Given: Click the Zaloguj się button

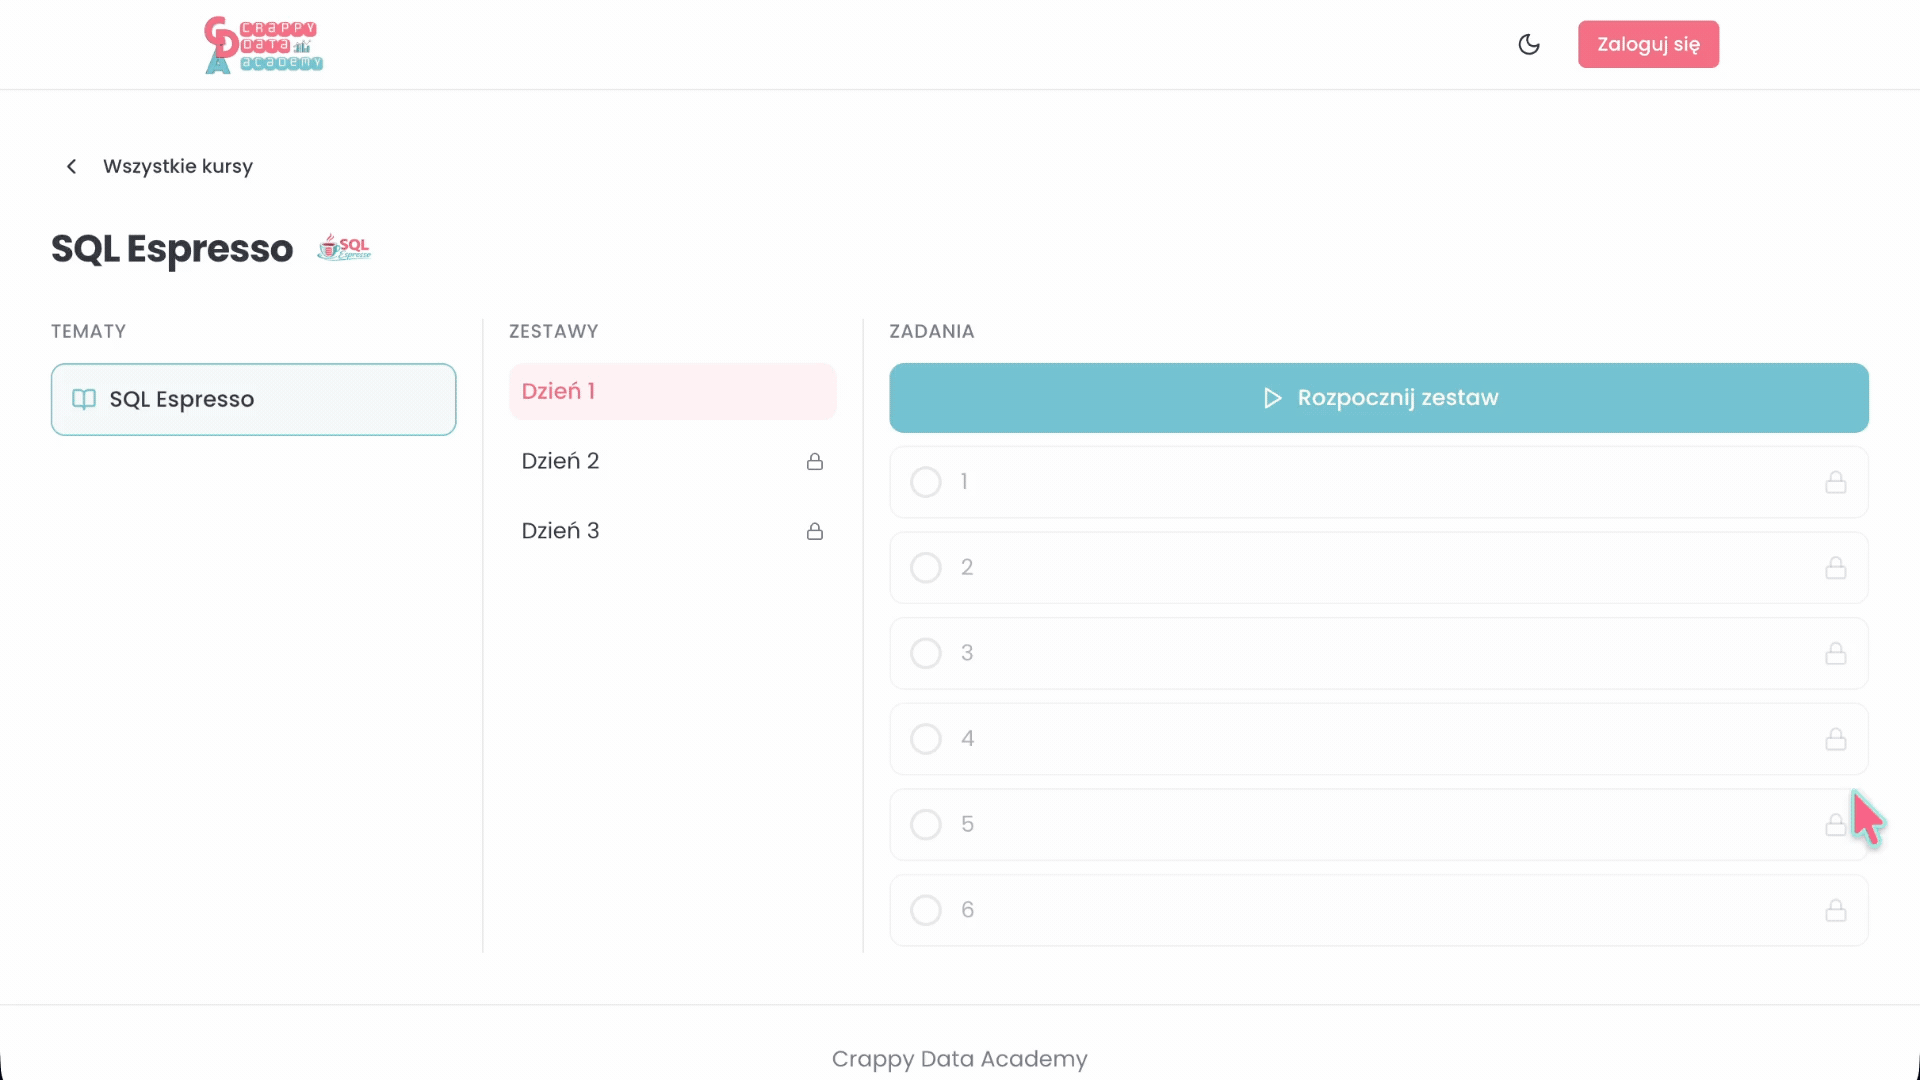Looking at the screenshot, I should [1648, 44].
